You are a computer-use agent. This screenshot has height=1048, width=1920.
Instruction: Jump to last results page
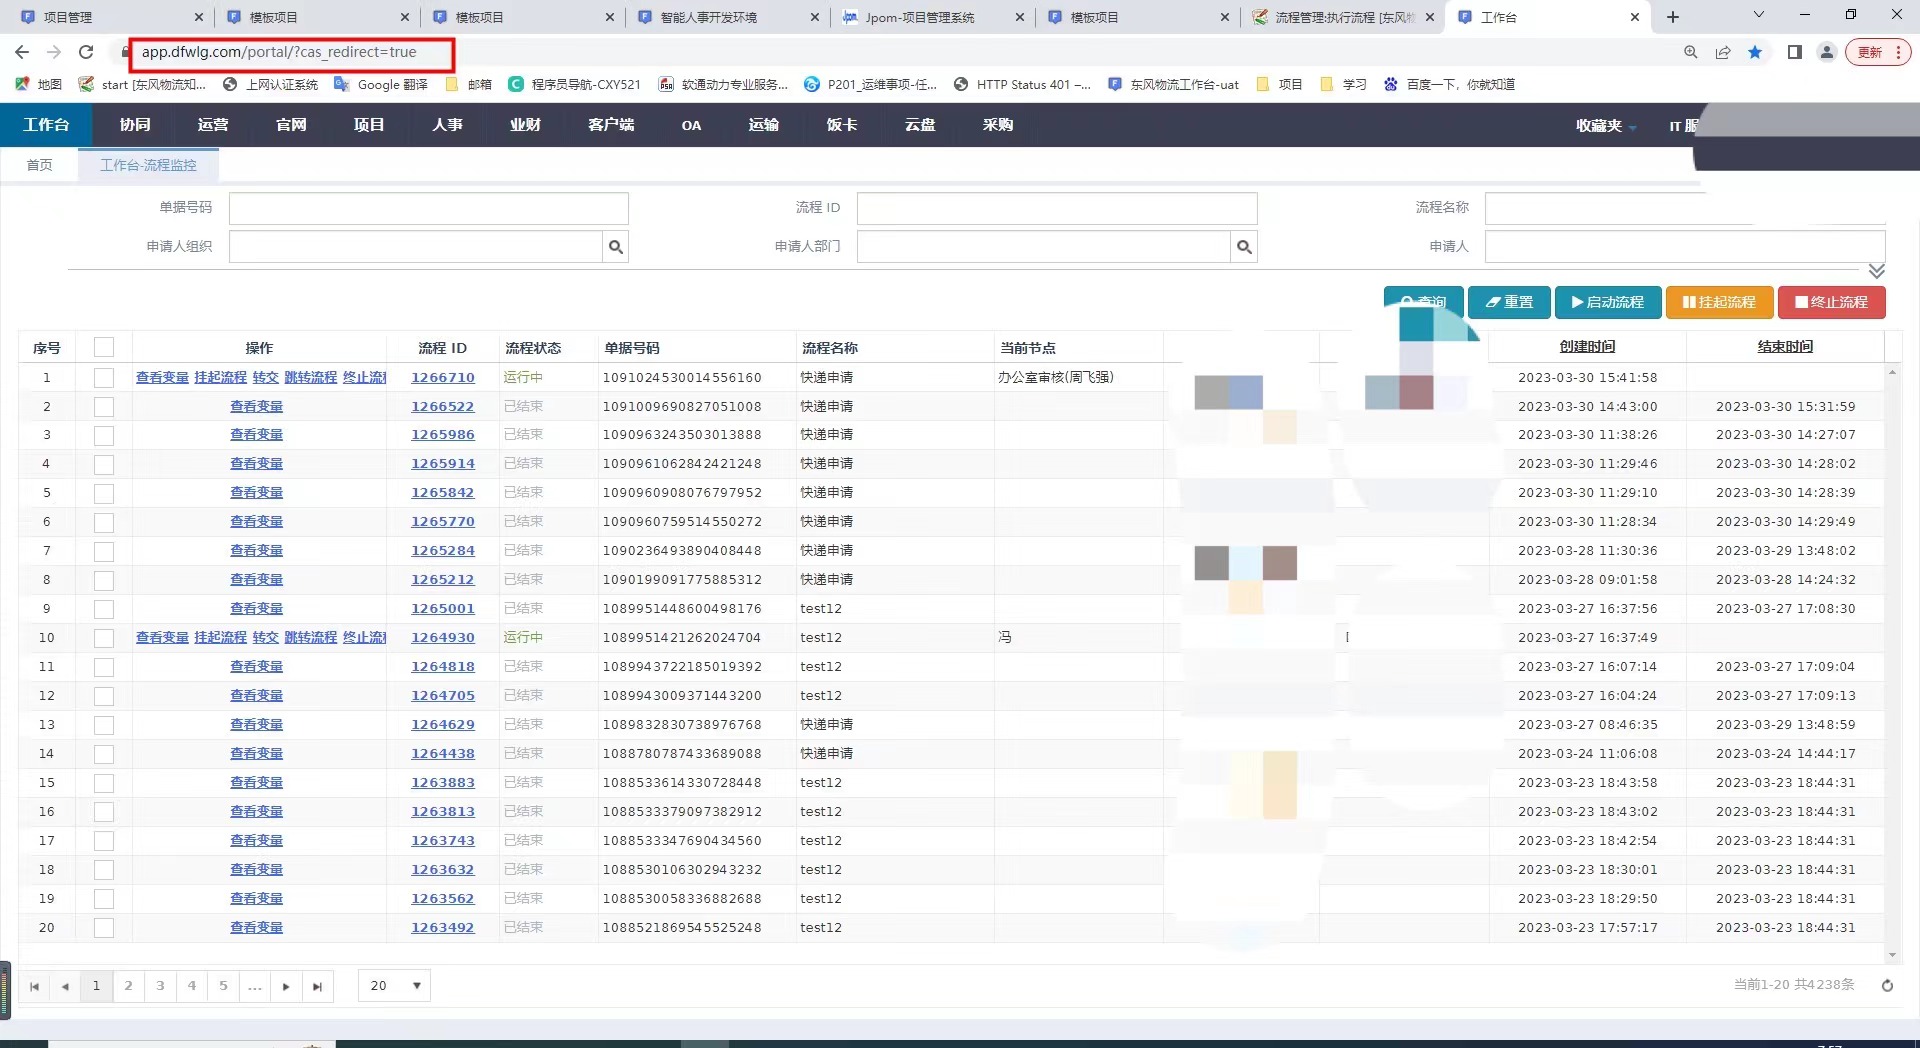(317, 986)
